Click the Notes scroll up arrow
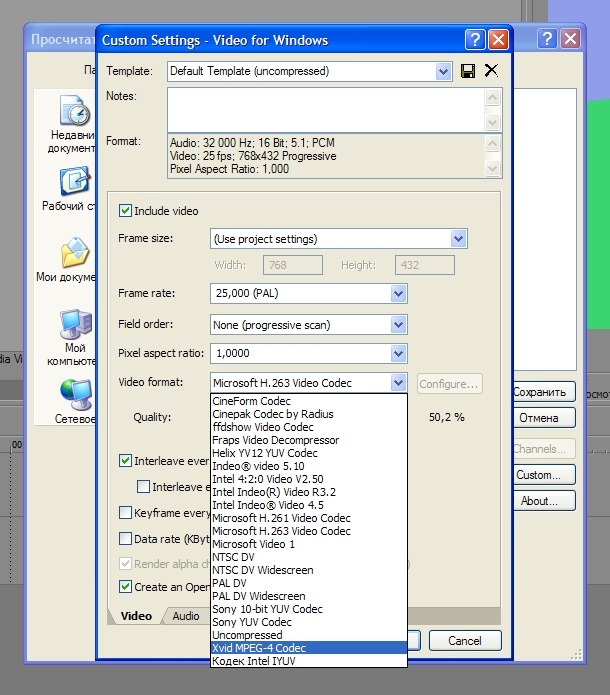Screen dimensions: 610x695 [x=492, y=97]
